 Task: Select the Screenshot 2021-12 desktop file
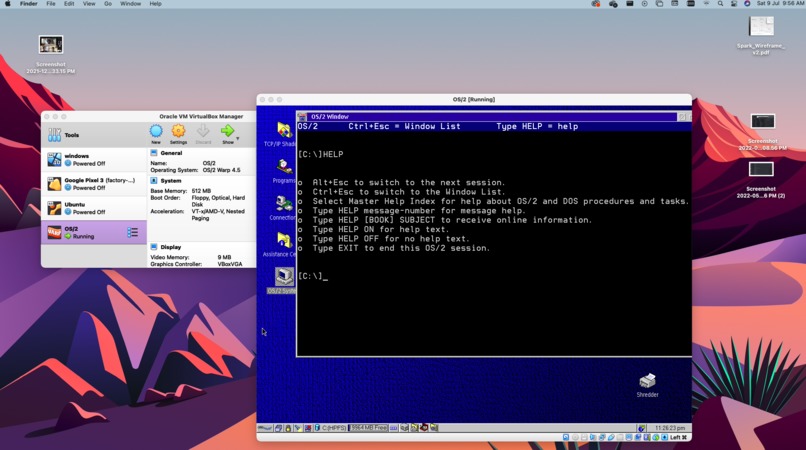(51, 55)
